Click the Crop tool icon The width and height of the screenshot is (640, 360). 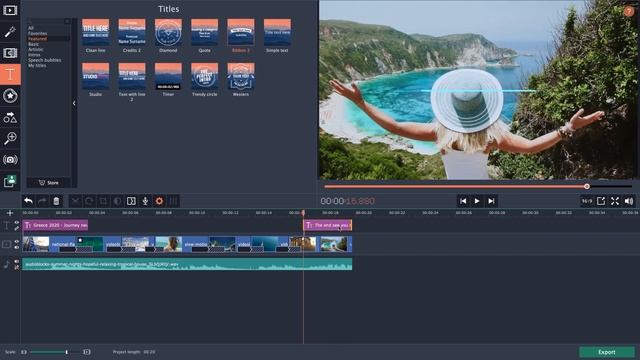103,201
